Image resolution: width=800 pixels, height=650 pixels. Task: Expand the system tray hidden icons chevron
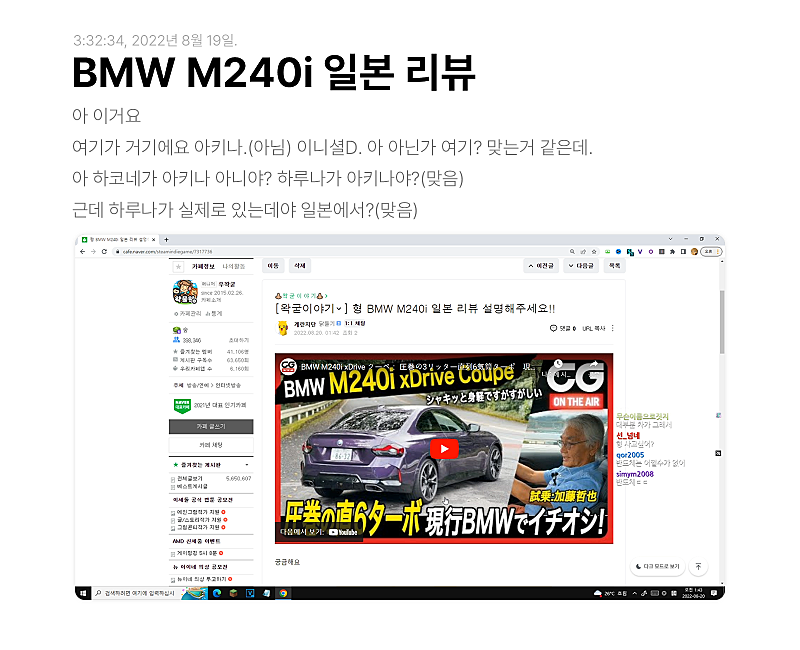click(x=635, y=593)
